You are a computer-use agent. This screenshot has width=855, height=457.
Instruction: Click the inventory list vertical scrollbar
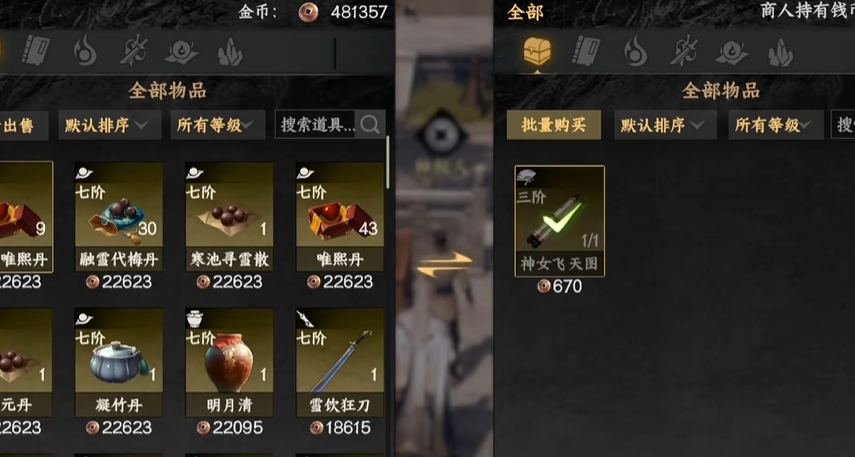(x=388, y=161)
